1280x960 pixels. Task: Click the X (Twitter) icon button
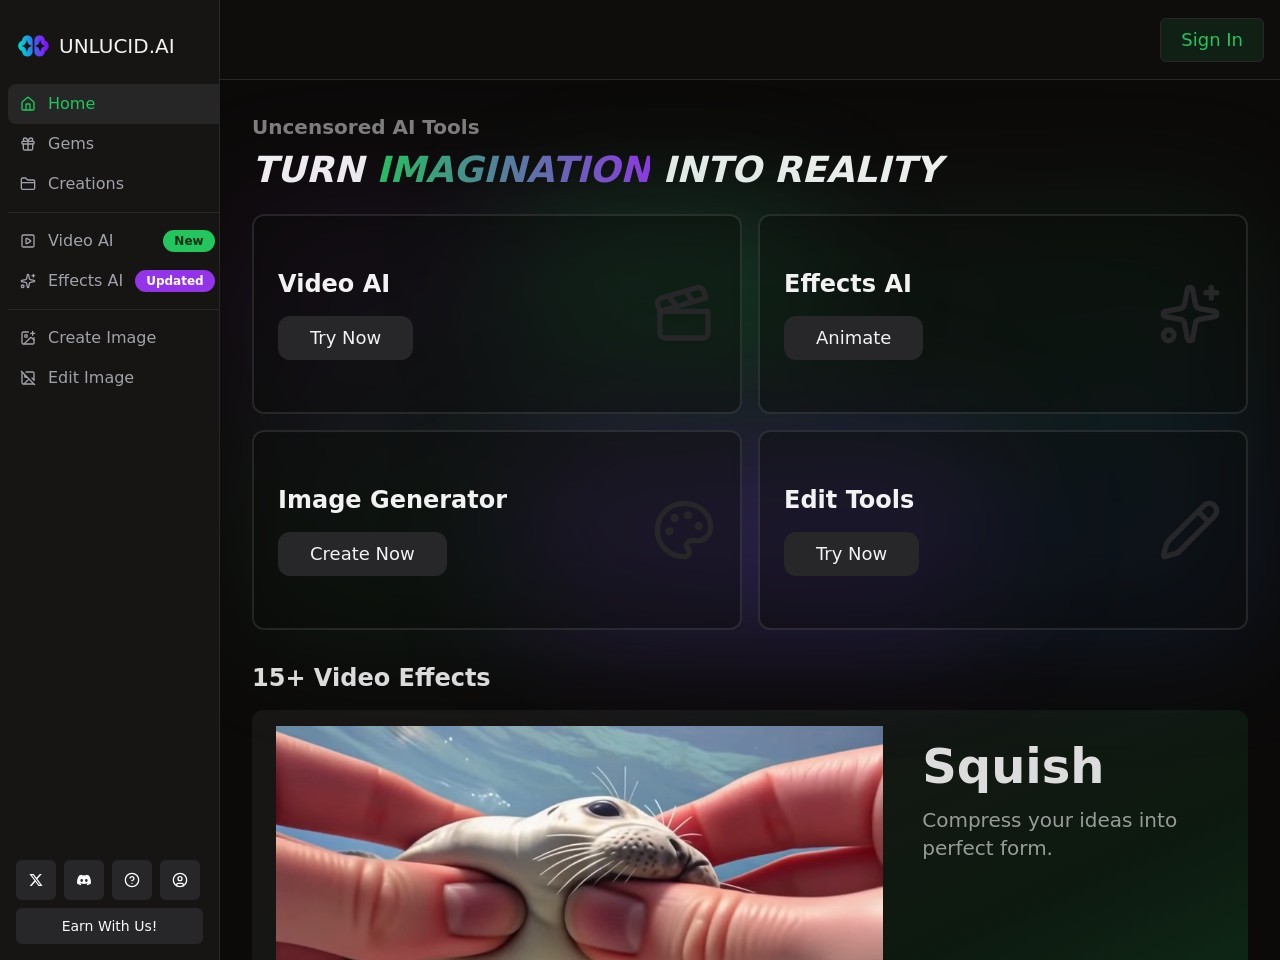[36, 880]
